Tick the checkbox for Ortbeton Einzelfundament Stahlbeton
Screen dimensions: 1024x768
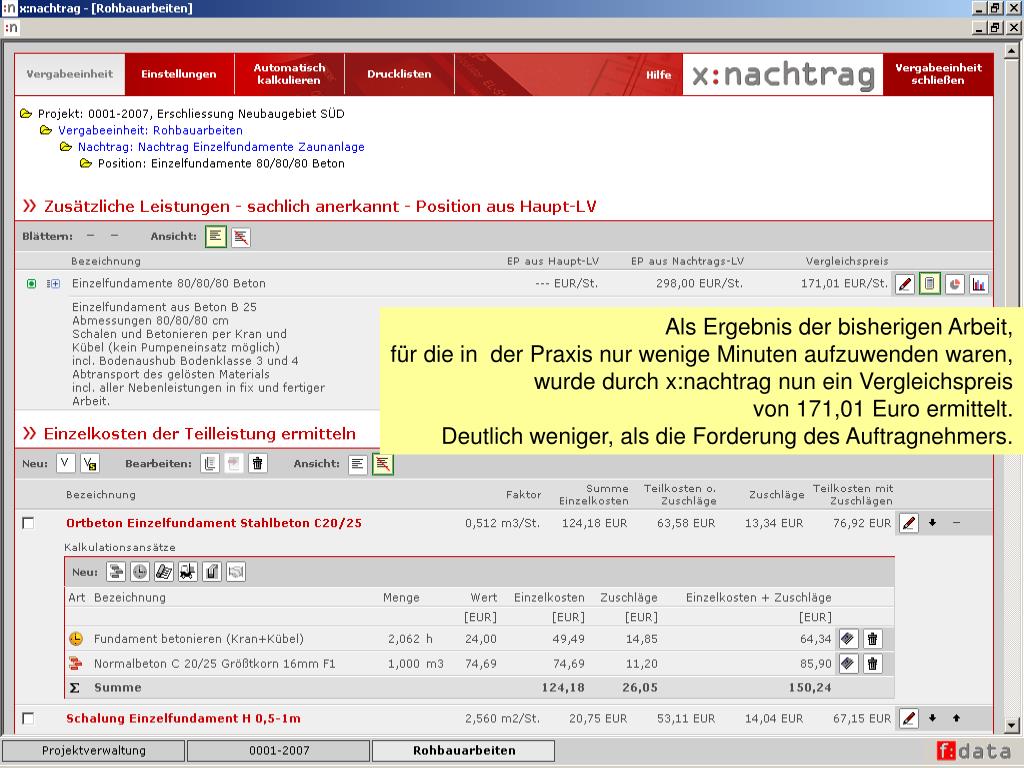pos(28,523)
